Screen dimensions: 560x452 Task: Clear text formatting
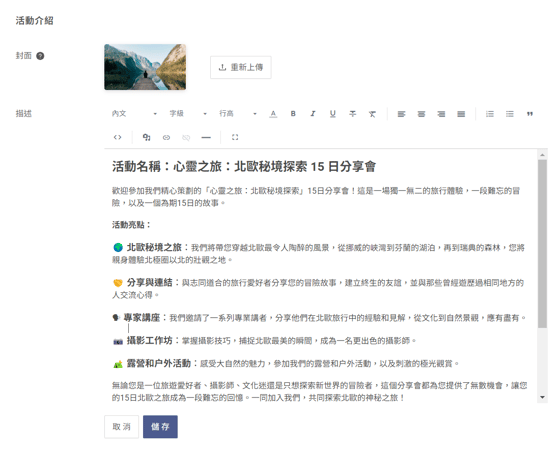372,114
